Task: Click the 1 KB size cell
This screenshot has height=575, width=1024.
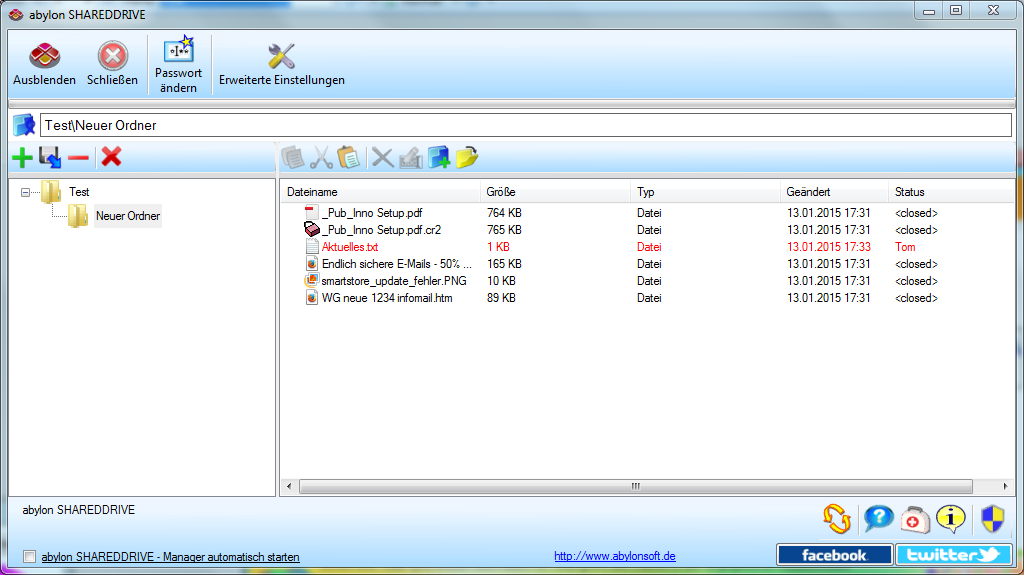Action: pos(498,246)
